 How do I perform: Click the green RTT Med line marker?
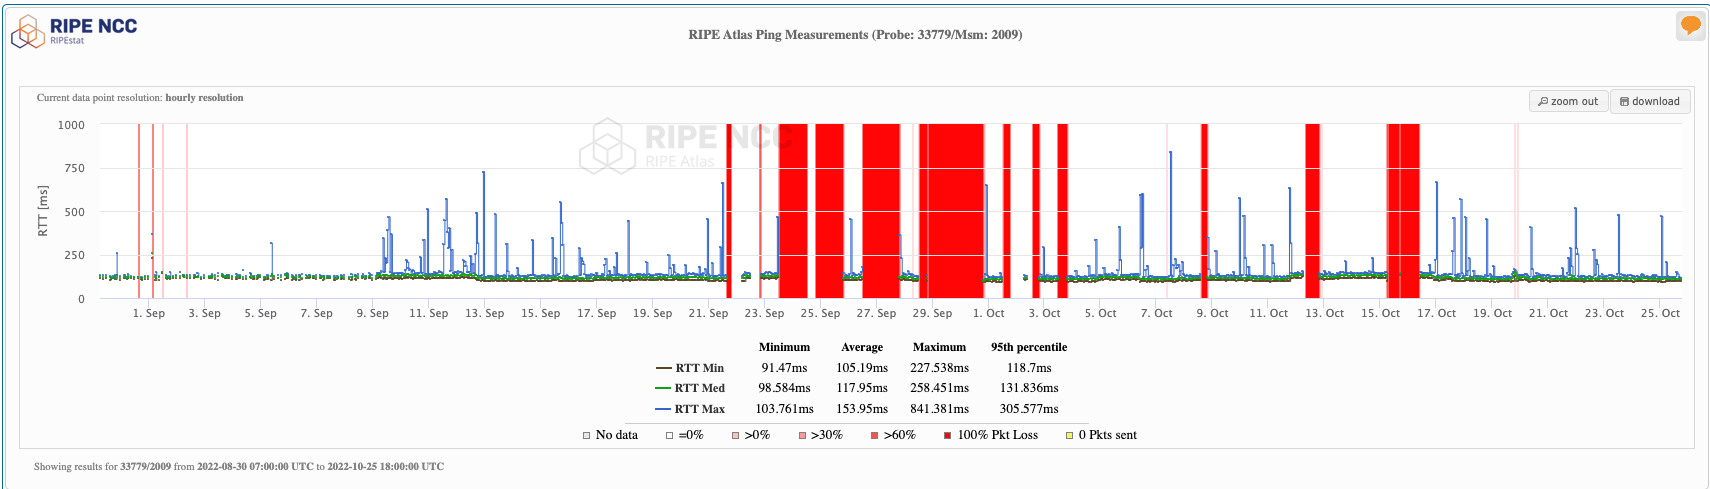(662, 388)
